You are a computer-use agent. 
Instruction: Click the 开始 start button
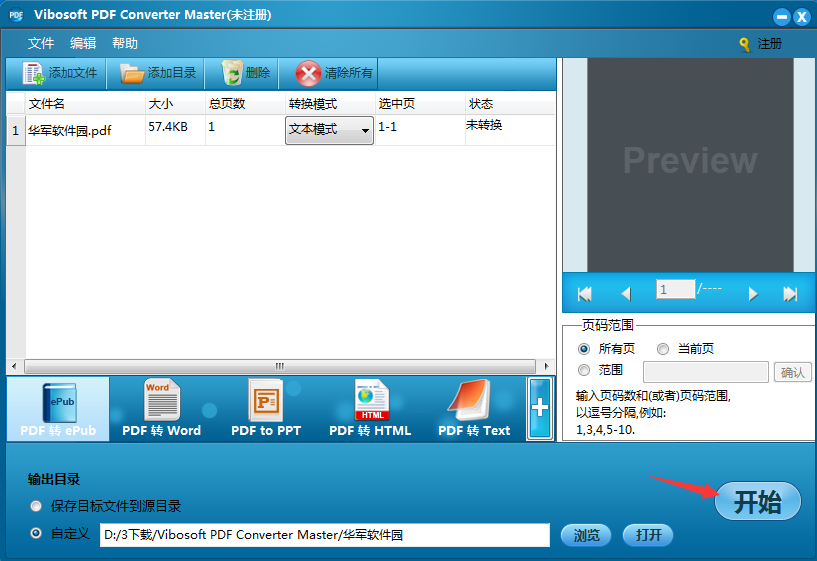coord(758,501)
